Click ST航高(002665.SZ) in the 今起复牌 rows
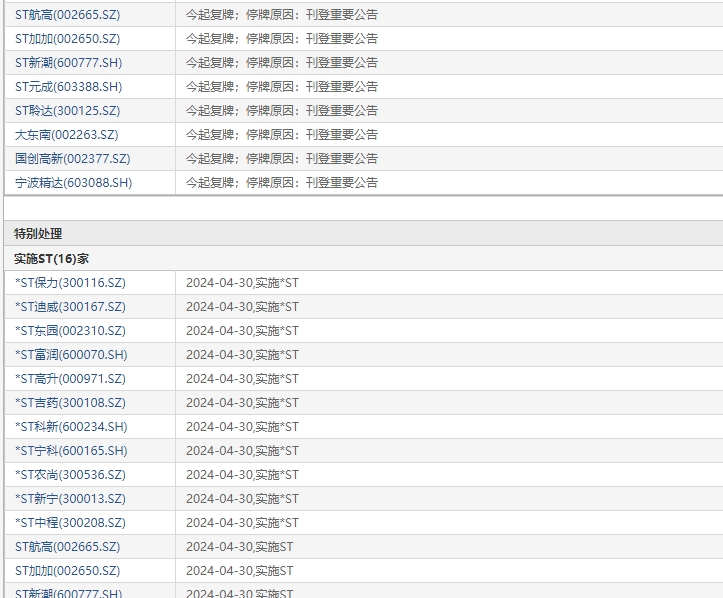Viewport: 723px width, 598px height. (67, 15)
